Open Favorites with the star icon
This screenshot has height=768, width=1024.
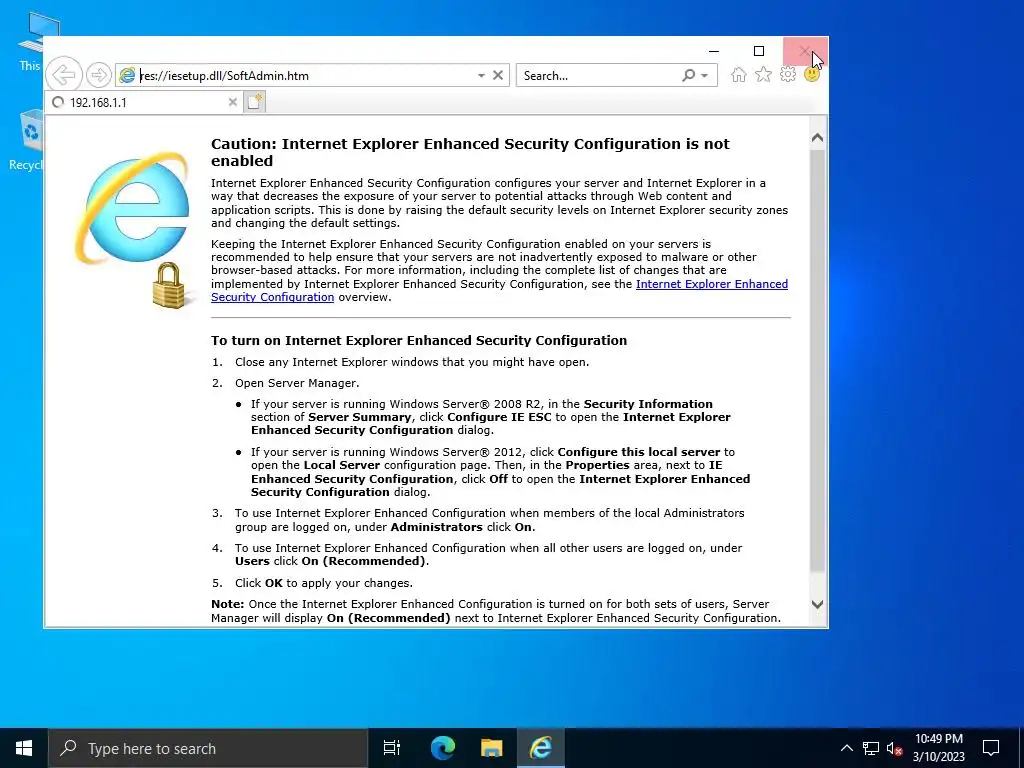tap(763, 74)
